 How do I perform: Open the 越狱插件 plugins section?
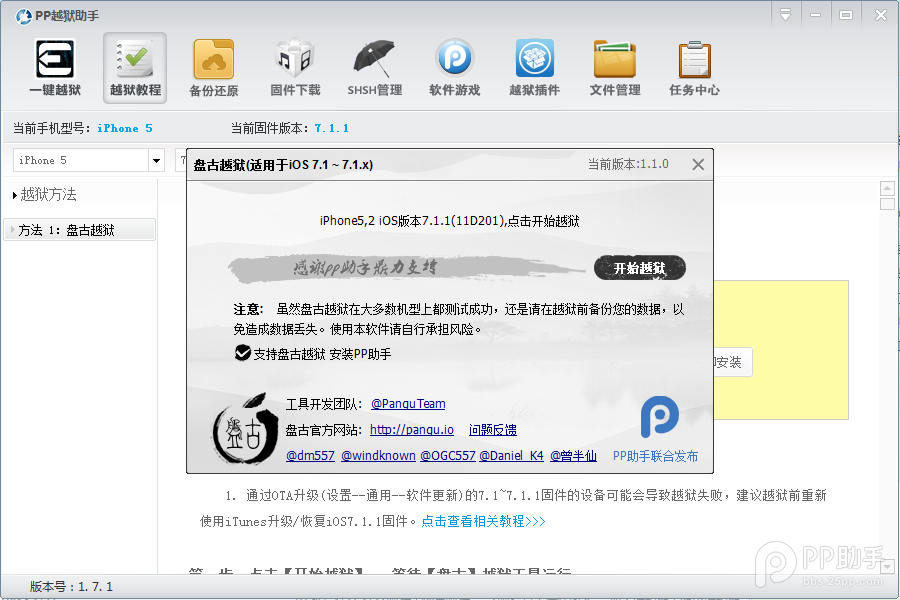tap(534, 67)
